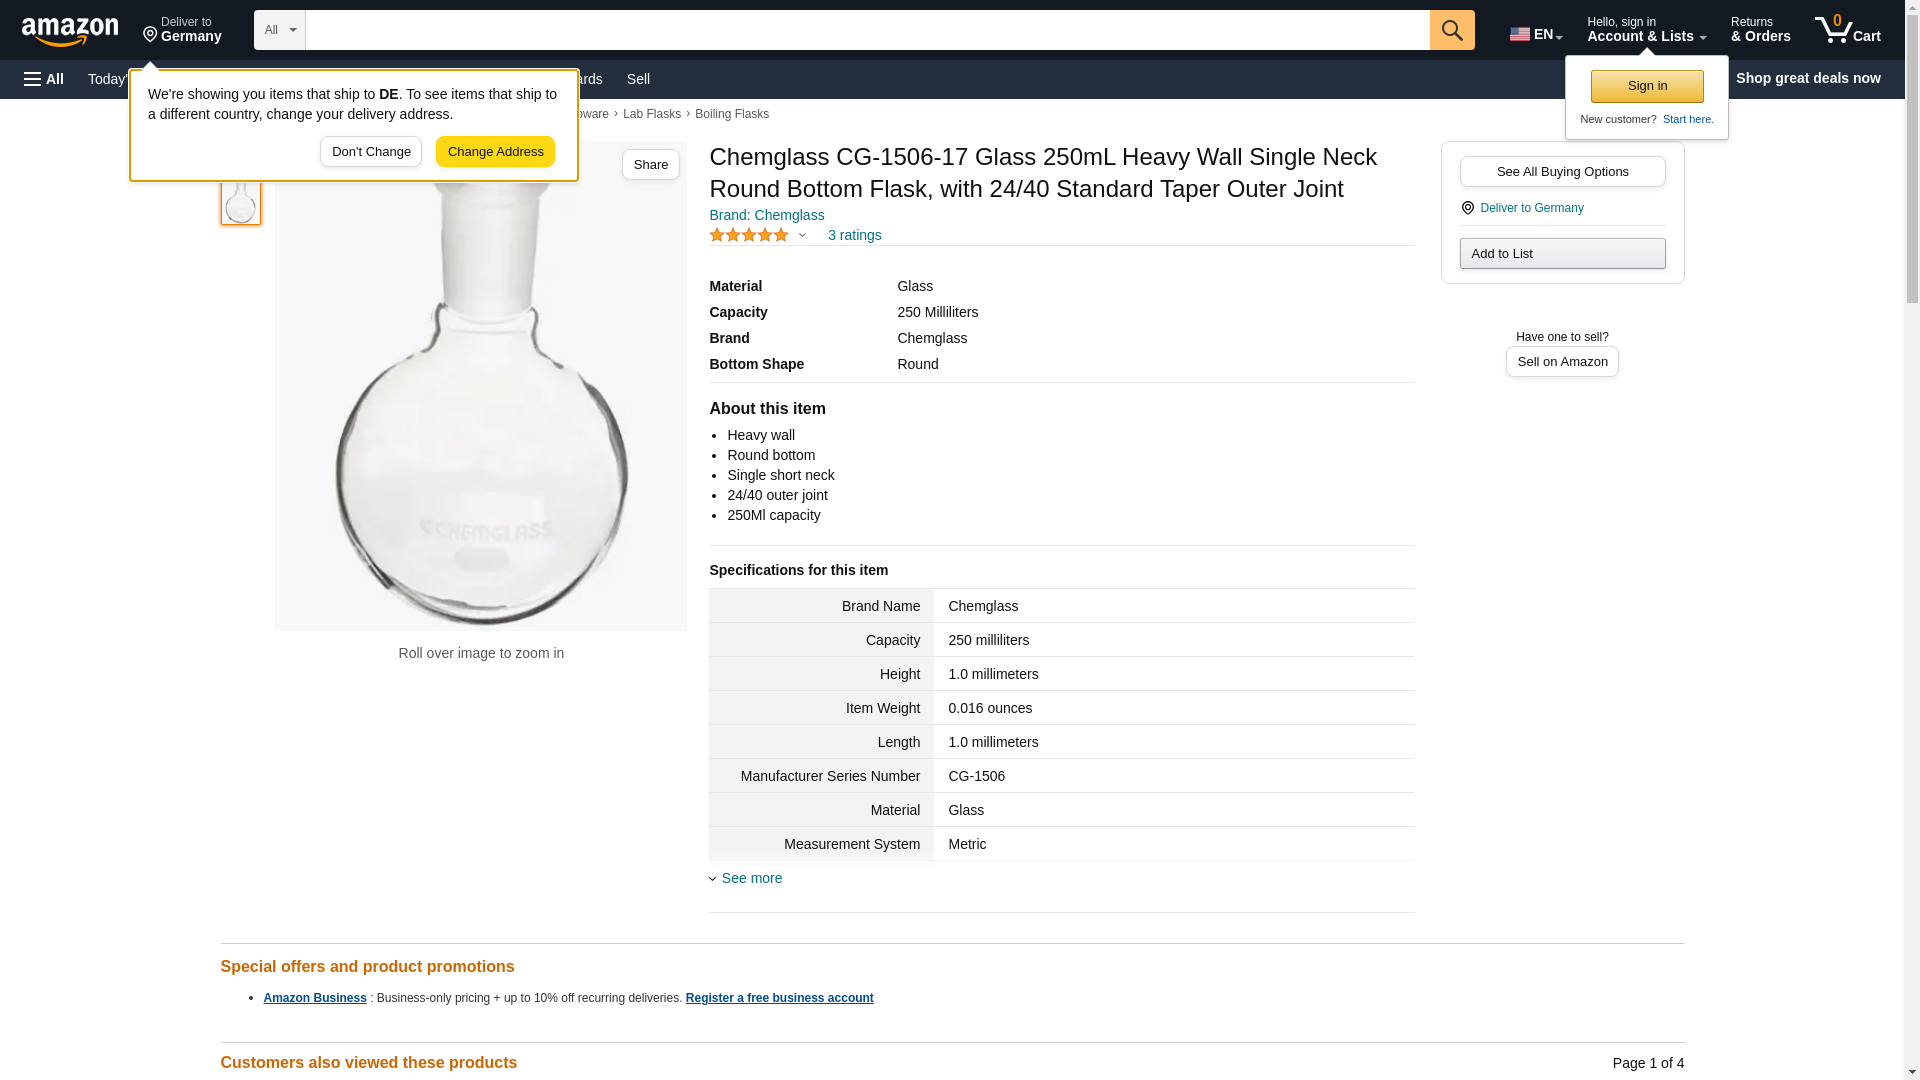The height and width of the screenshot is (1080, 1920).
Task: Expand the ratings breakdown arrow
Action: pos(802,236)
